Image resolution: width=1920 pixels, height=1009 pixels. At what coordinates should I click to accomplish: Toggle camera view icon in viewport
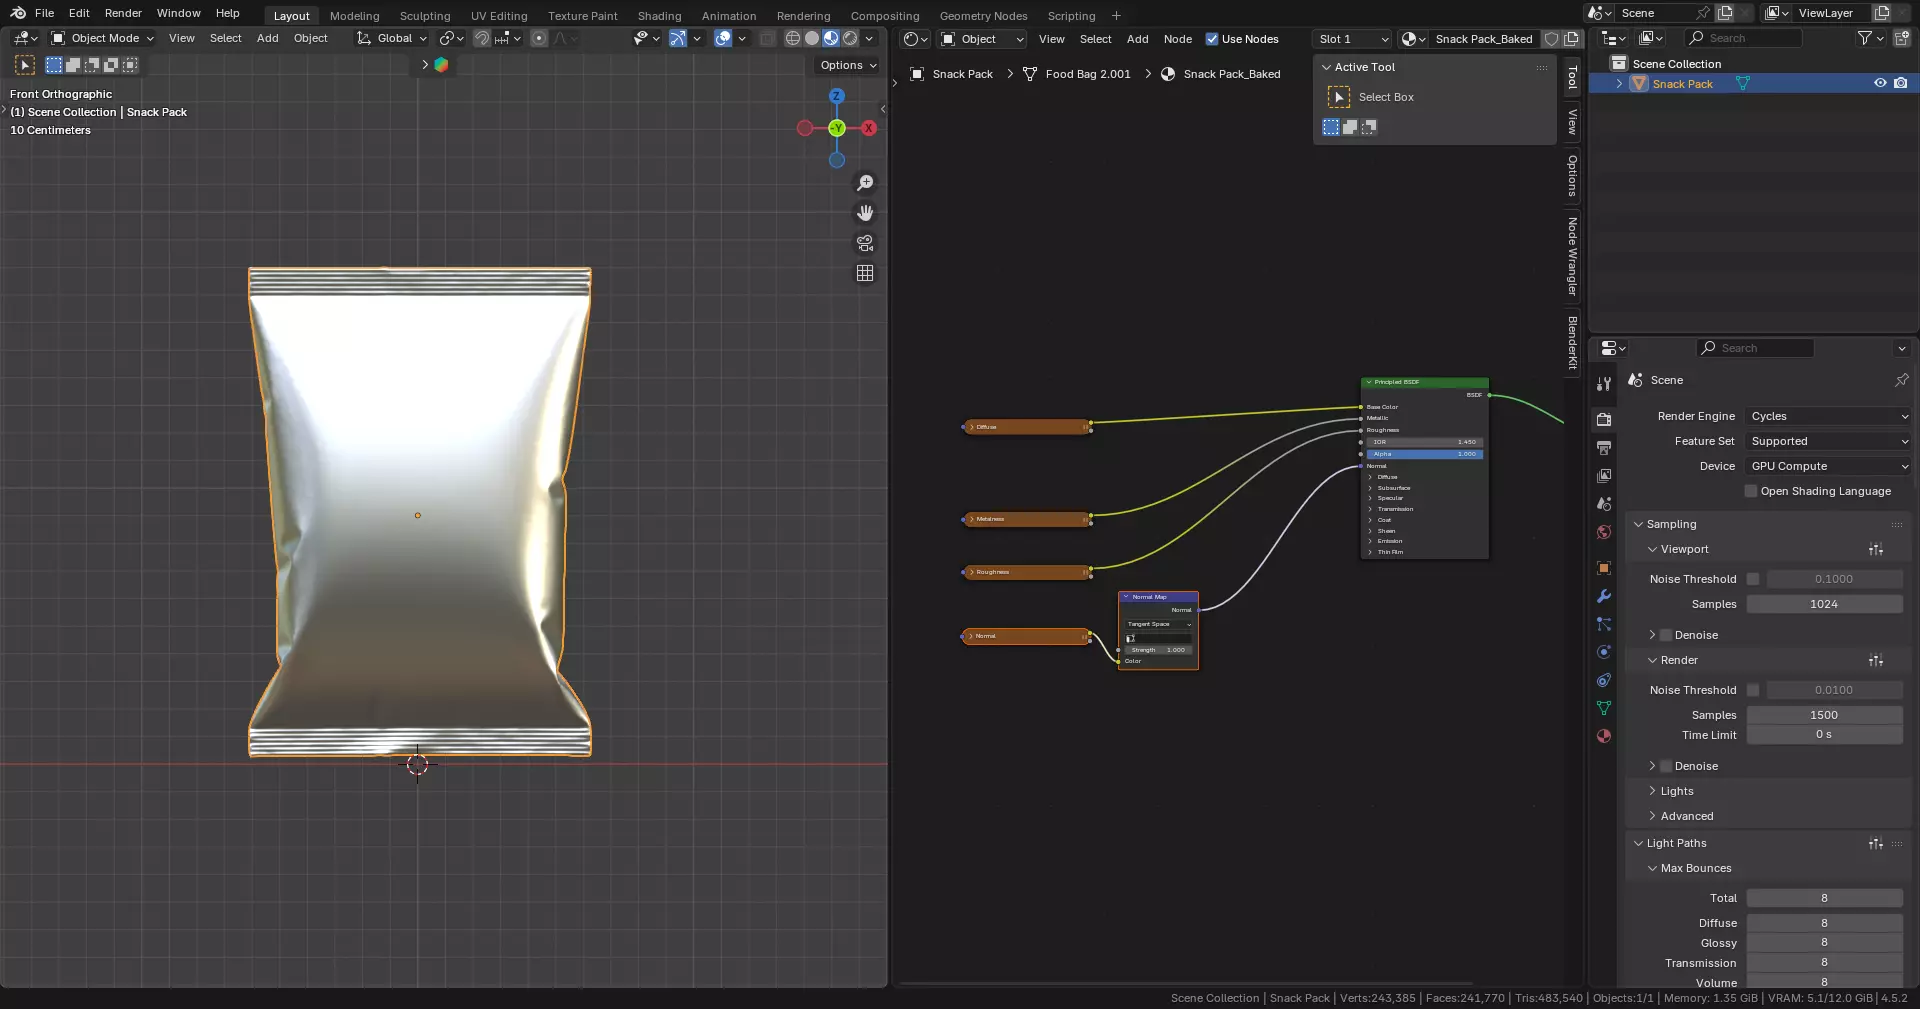pos(865,243)
